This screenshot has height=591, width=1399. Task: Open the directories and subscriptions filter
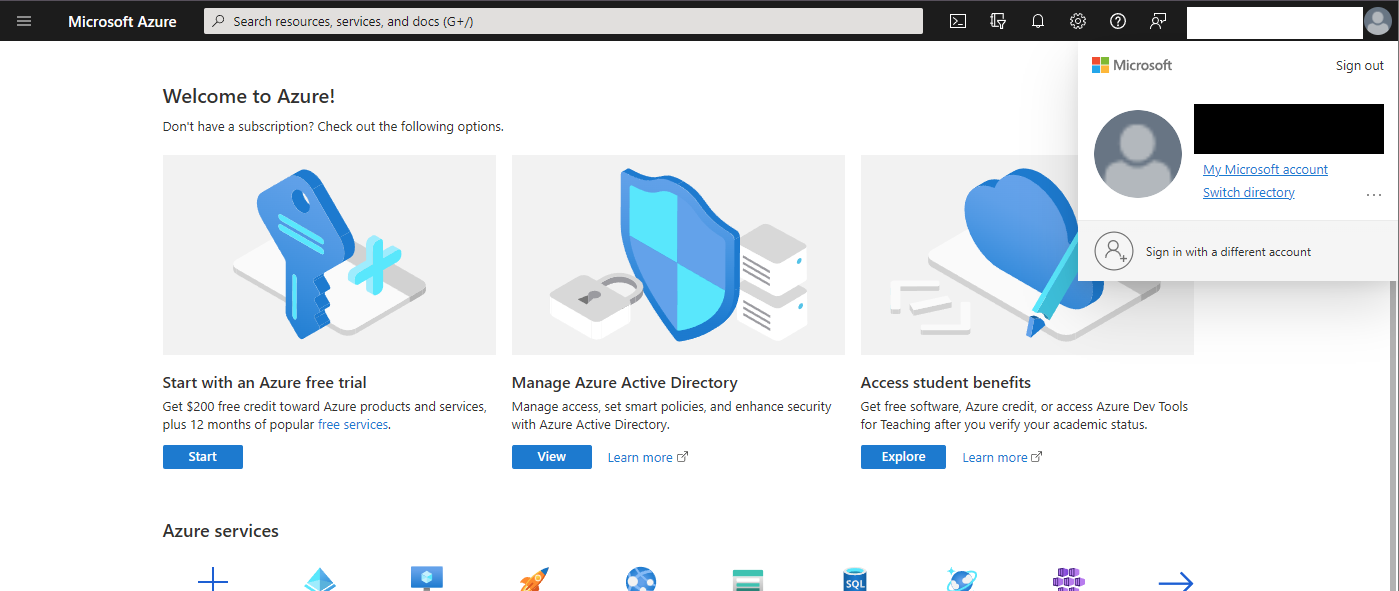point(997,20)
